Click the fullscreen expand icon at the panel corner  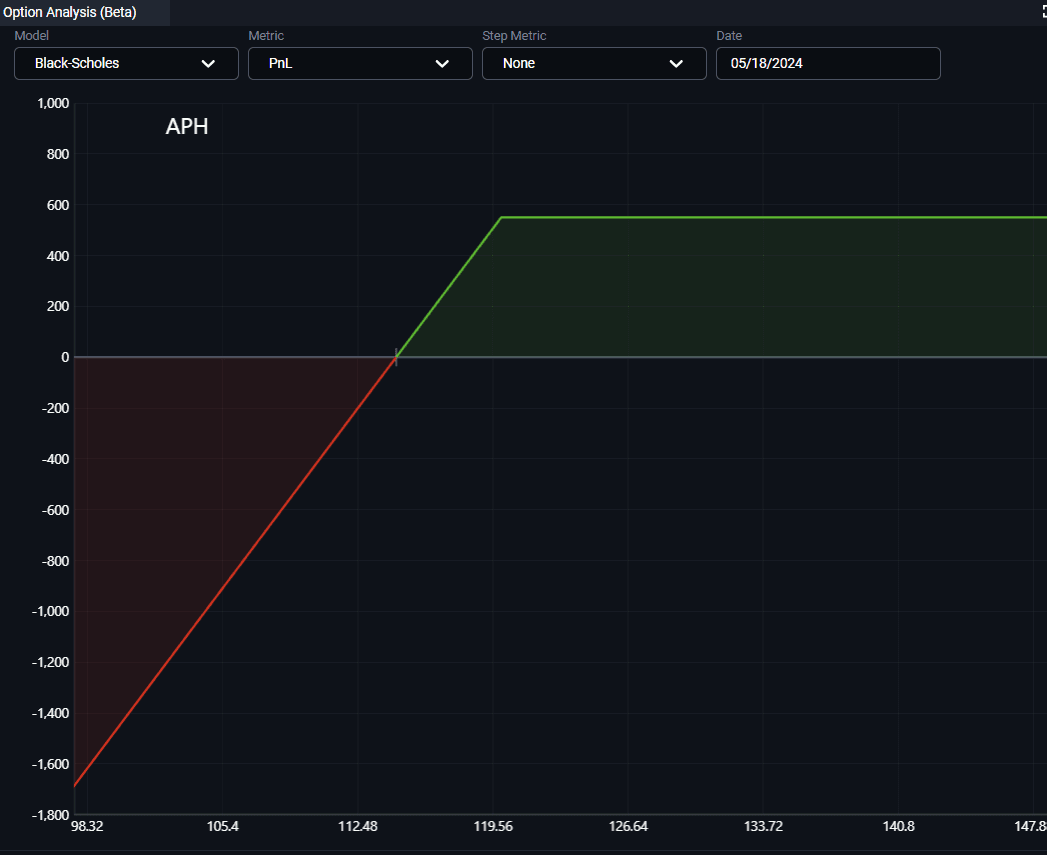[x=1043, y=12]
